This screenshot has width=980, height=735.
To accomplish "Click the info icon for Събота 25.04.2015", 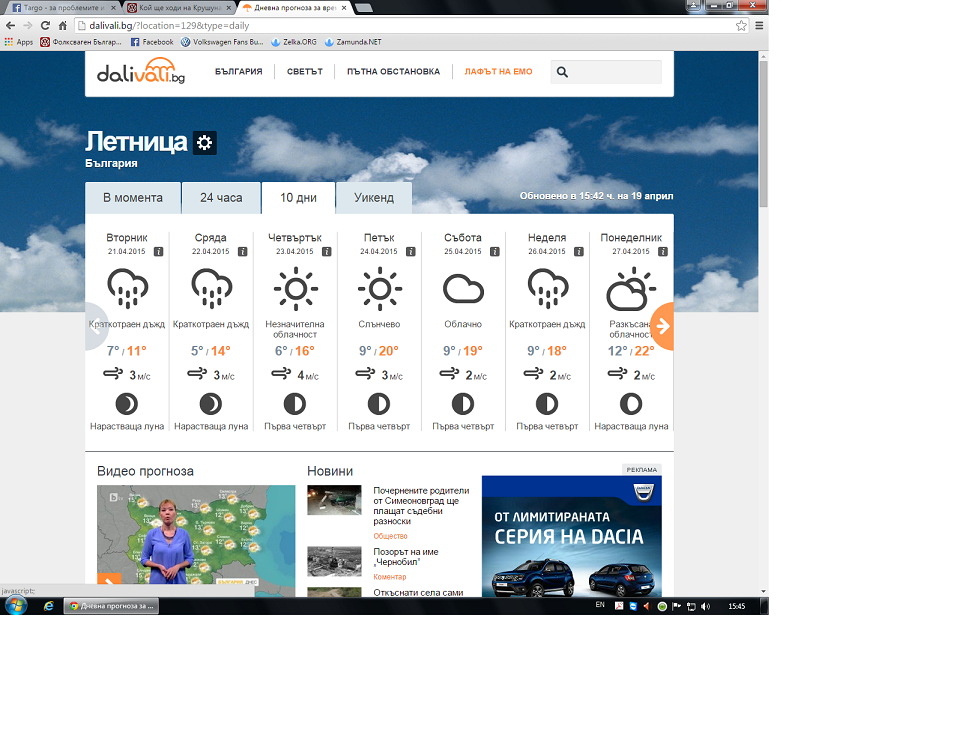I will (494, 251).
